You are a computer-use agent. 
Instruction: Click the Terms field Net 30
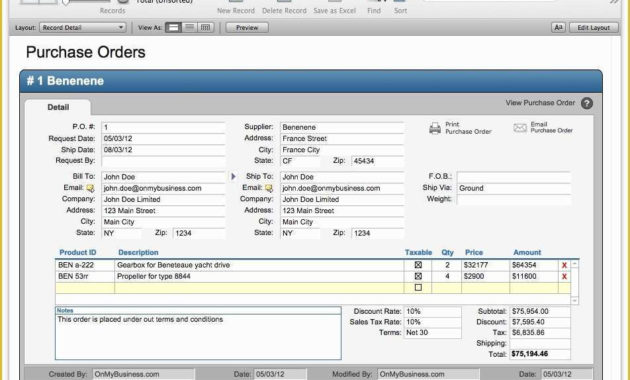(x=432, y=333)
